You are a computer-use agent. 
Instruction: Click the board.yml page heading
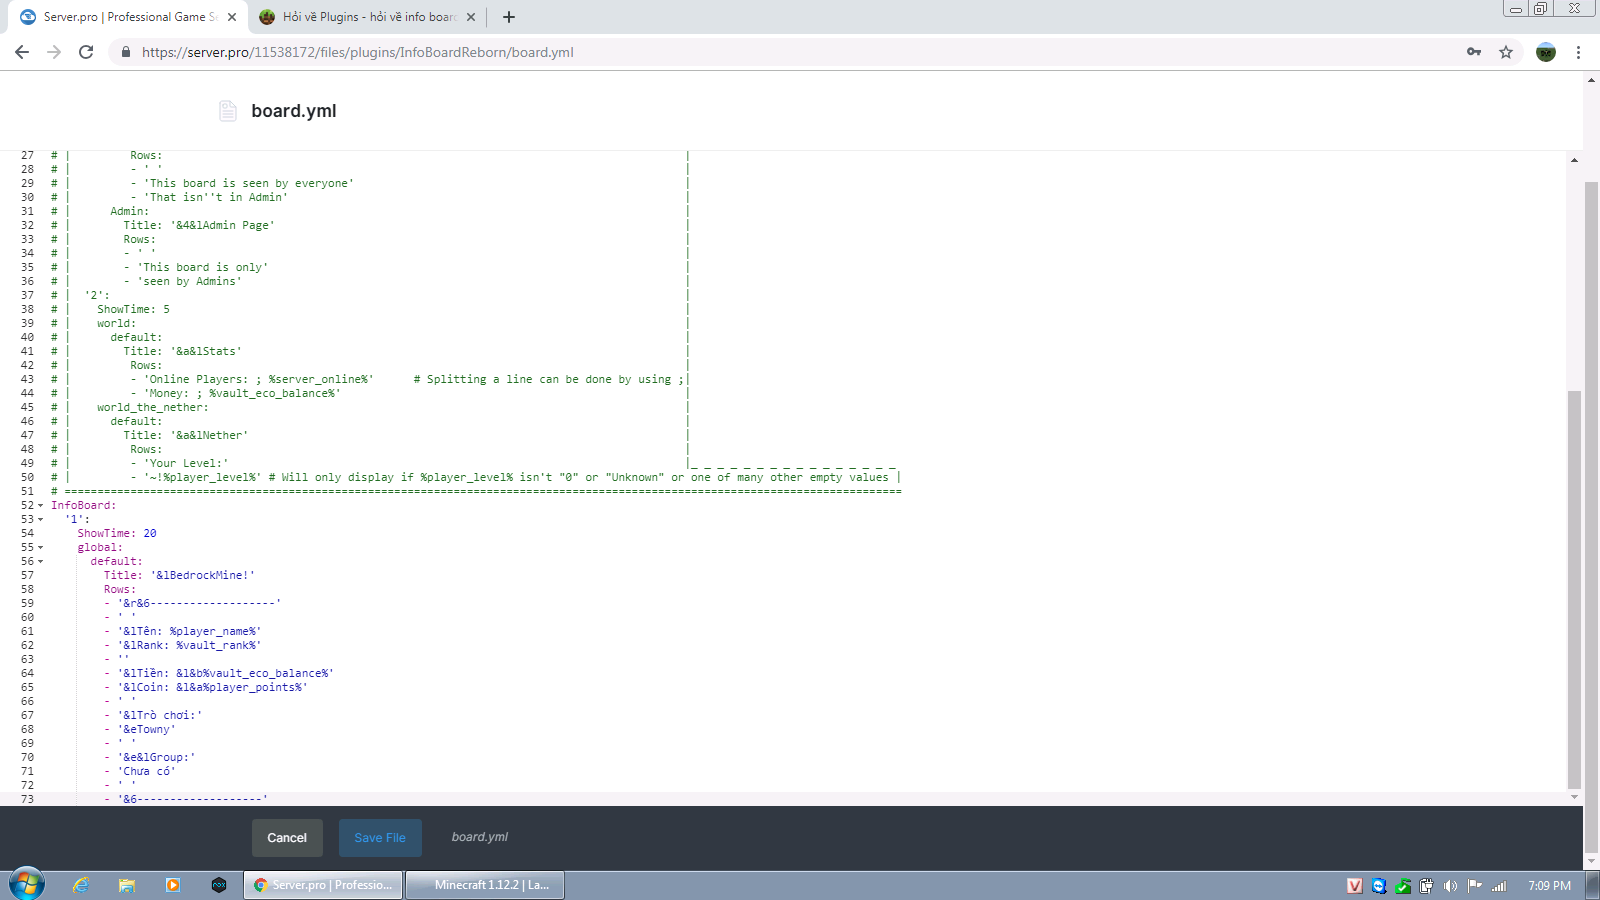pyautogui.click(x=294, y=111)
